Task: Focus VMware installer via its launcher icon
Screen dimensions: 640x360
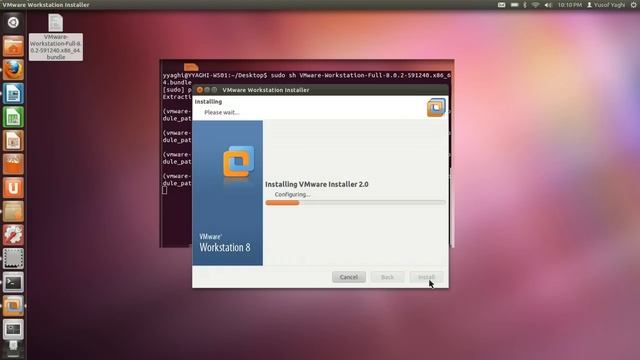Action: click(x=13, y=306)
